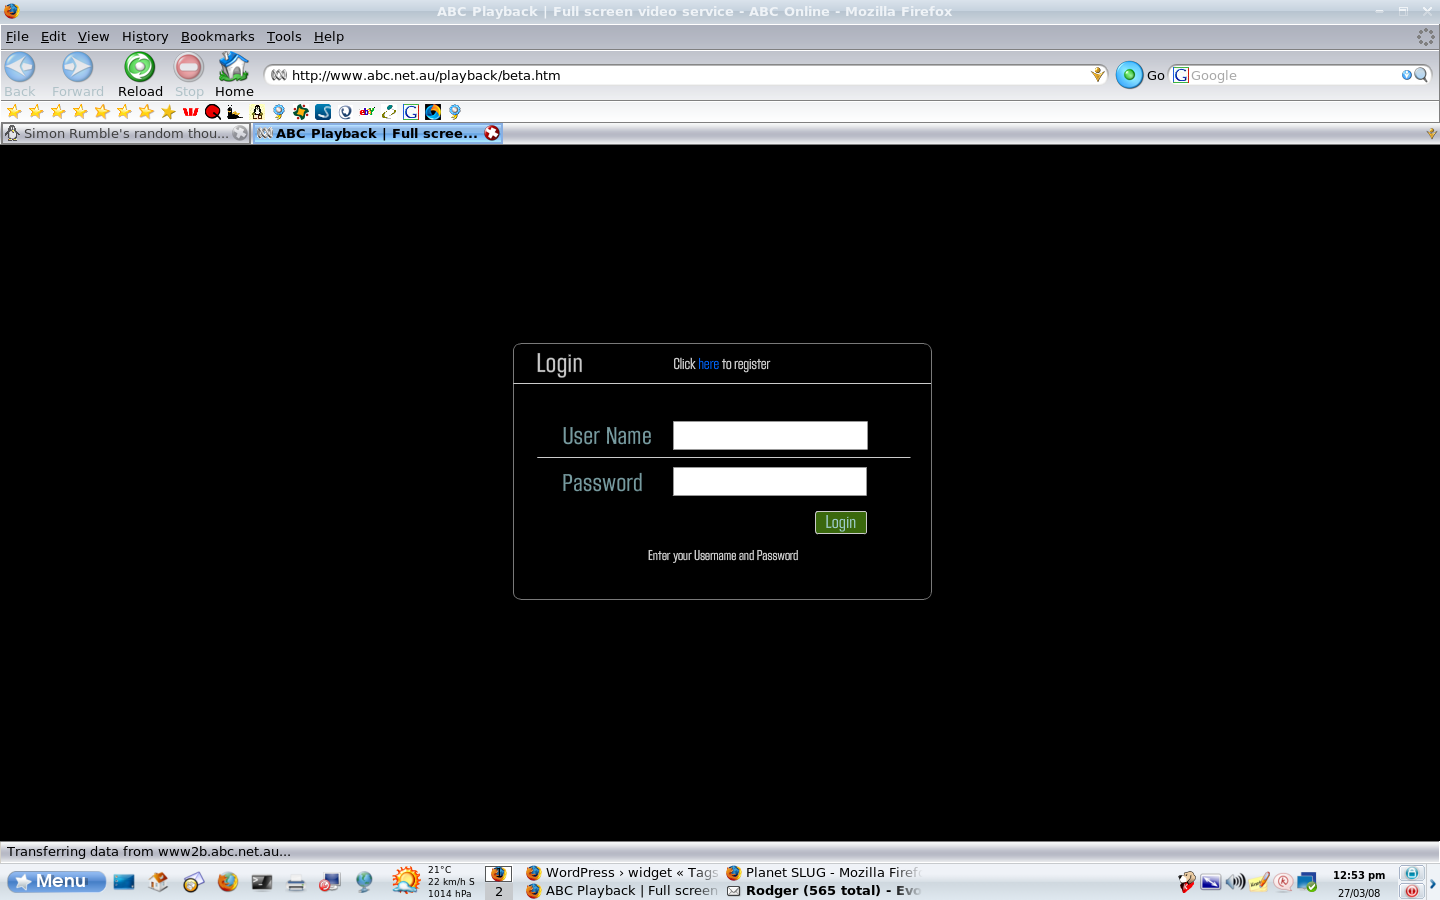Click the URL address bar text
Screen dimensions: 1440x900
pyautogui.click(x=426, y=75)
